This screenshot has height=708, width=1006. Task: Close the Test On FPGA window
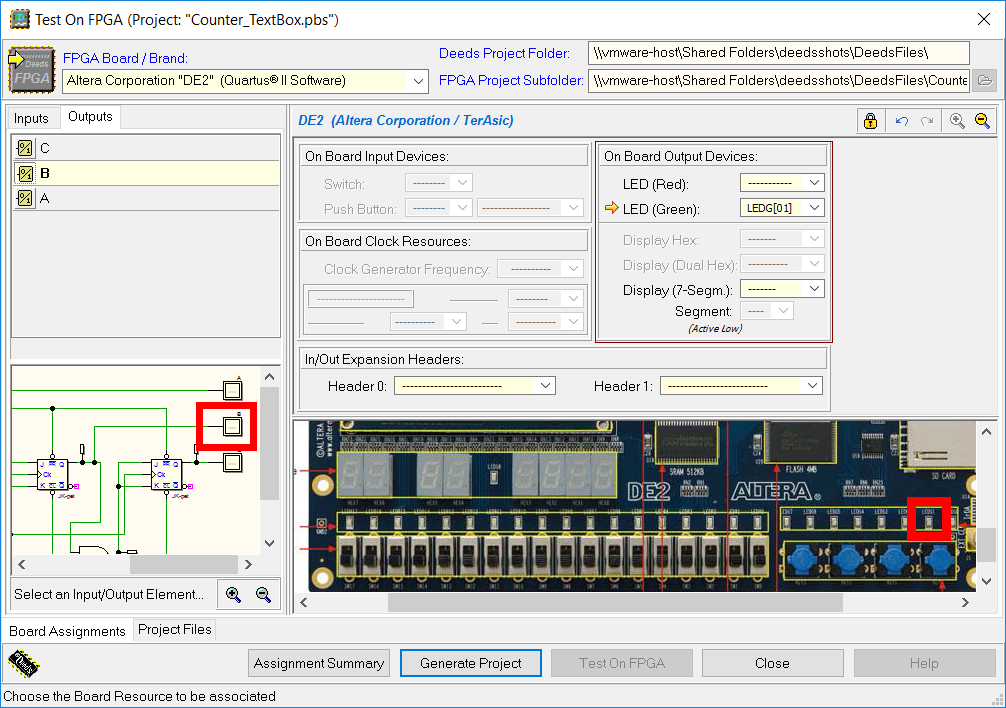984,19
